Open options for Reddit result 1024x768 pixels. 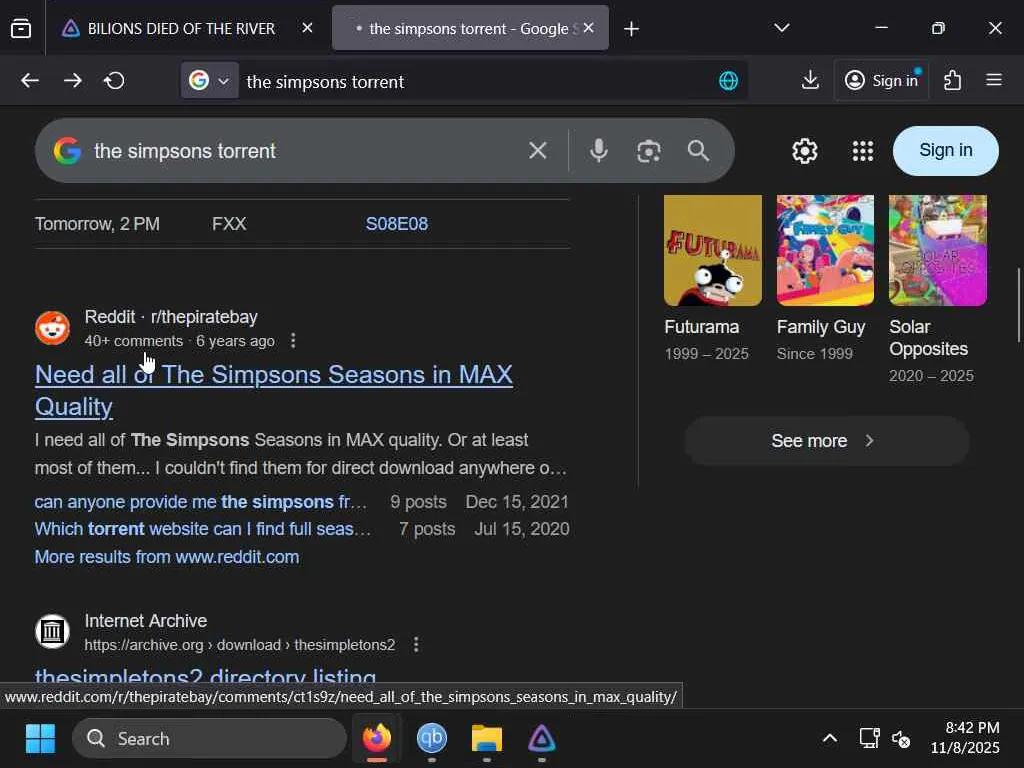coord(293,341)
